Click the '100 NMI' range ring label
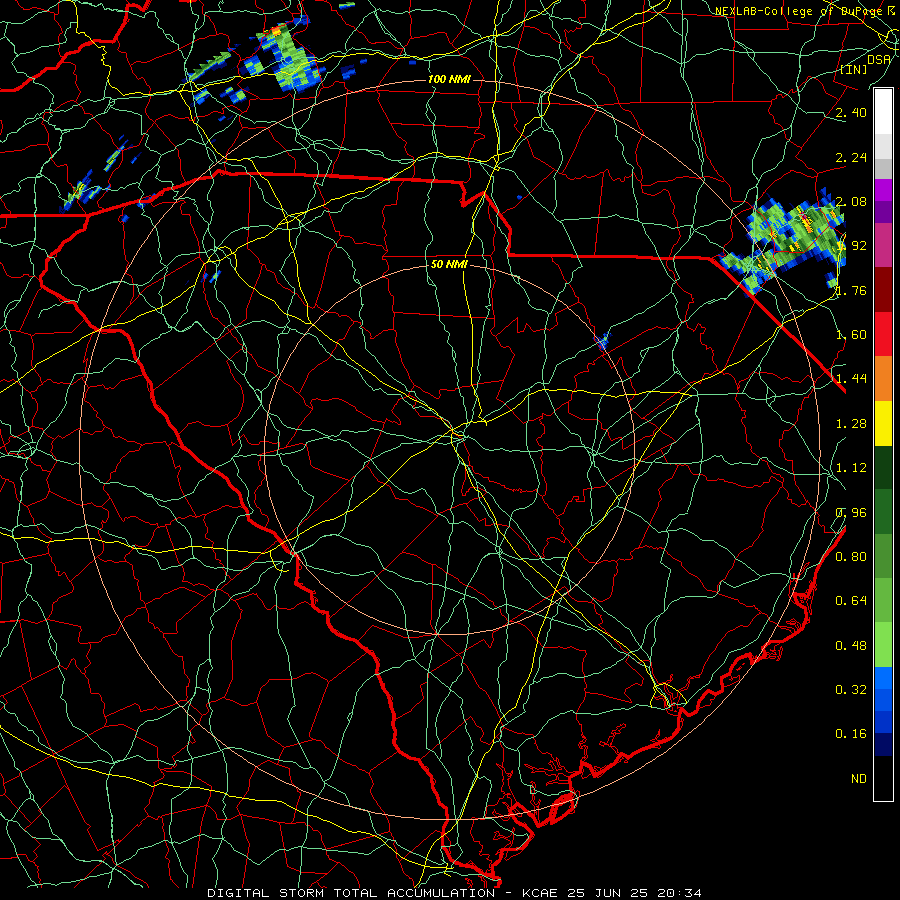The height and width of the screenshot is (900, 900). click(x=449, y=79)
